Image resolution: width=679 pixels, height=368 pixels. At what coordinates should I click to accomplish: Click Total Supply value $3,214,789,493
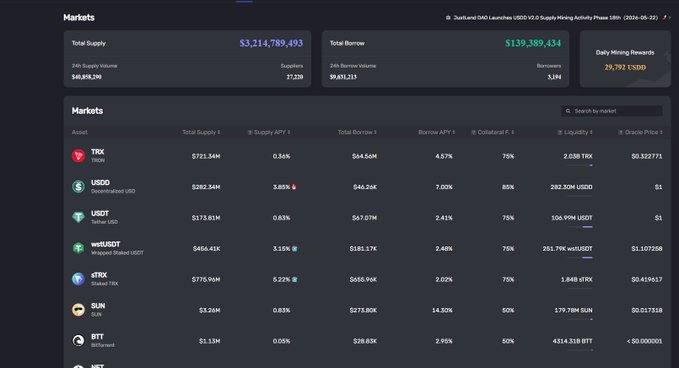point(271,43)
